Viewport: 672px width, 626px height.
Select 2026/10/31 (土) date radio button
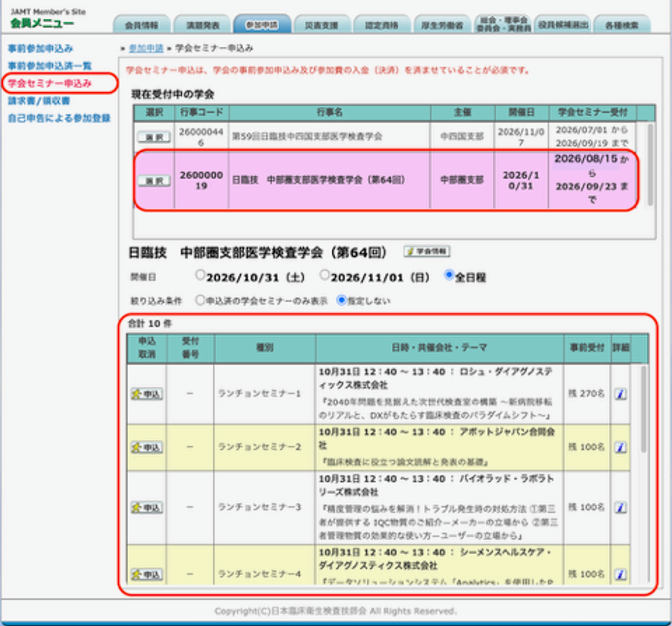(200, 275)
